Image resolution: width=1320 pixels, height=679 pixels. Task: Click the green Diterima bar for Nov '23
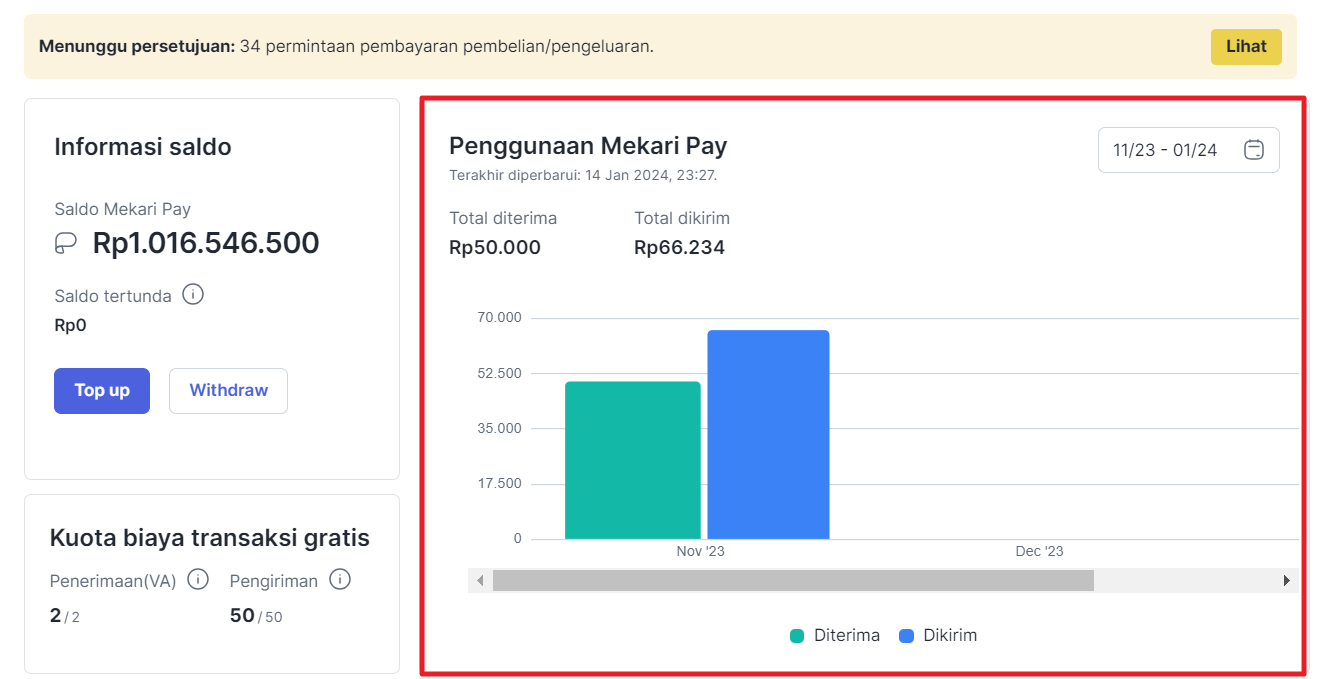click(633, 460)
